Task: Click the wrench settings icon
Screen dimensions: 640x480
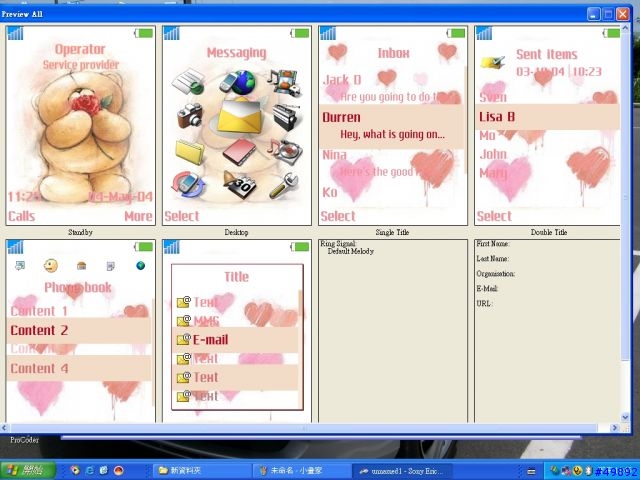Action: click(284, 186)
